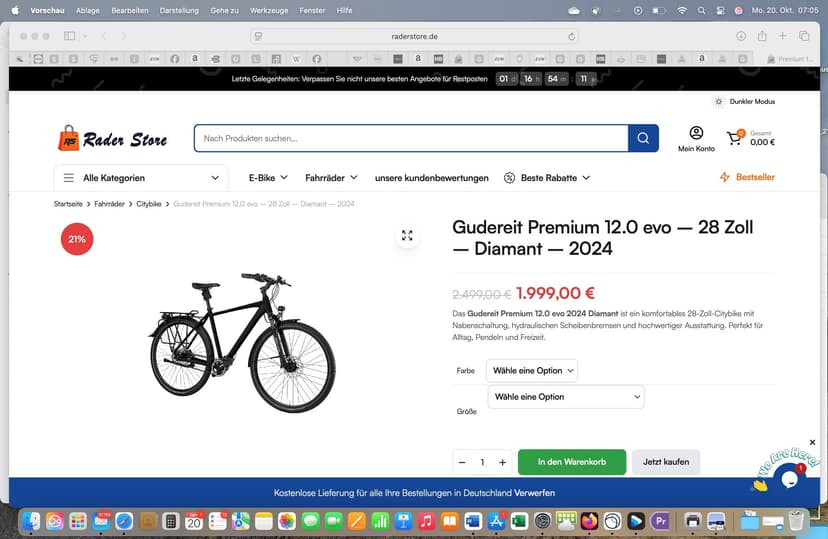Click the Jetzt kaufen button

click(666, 462)
